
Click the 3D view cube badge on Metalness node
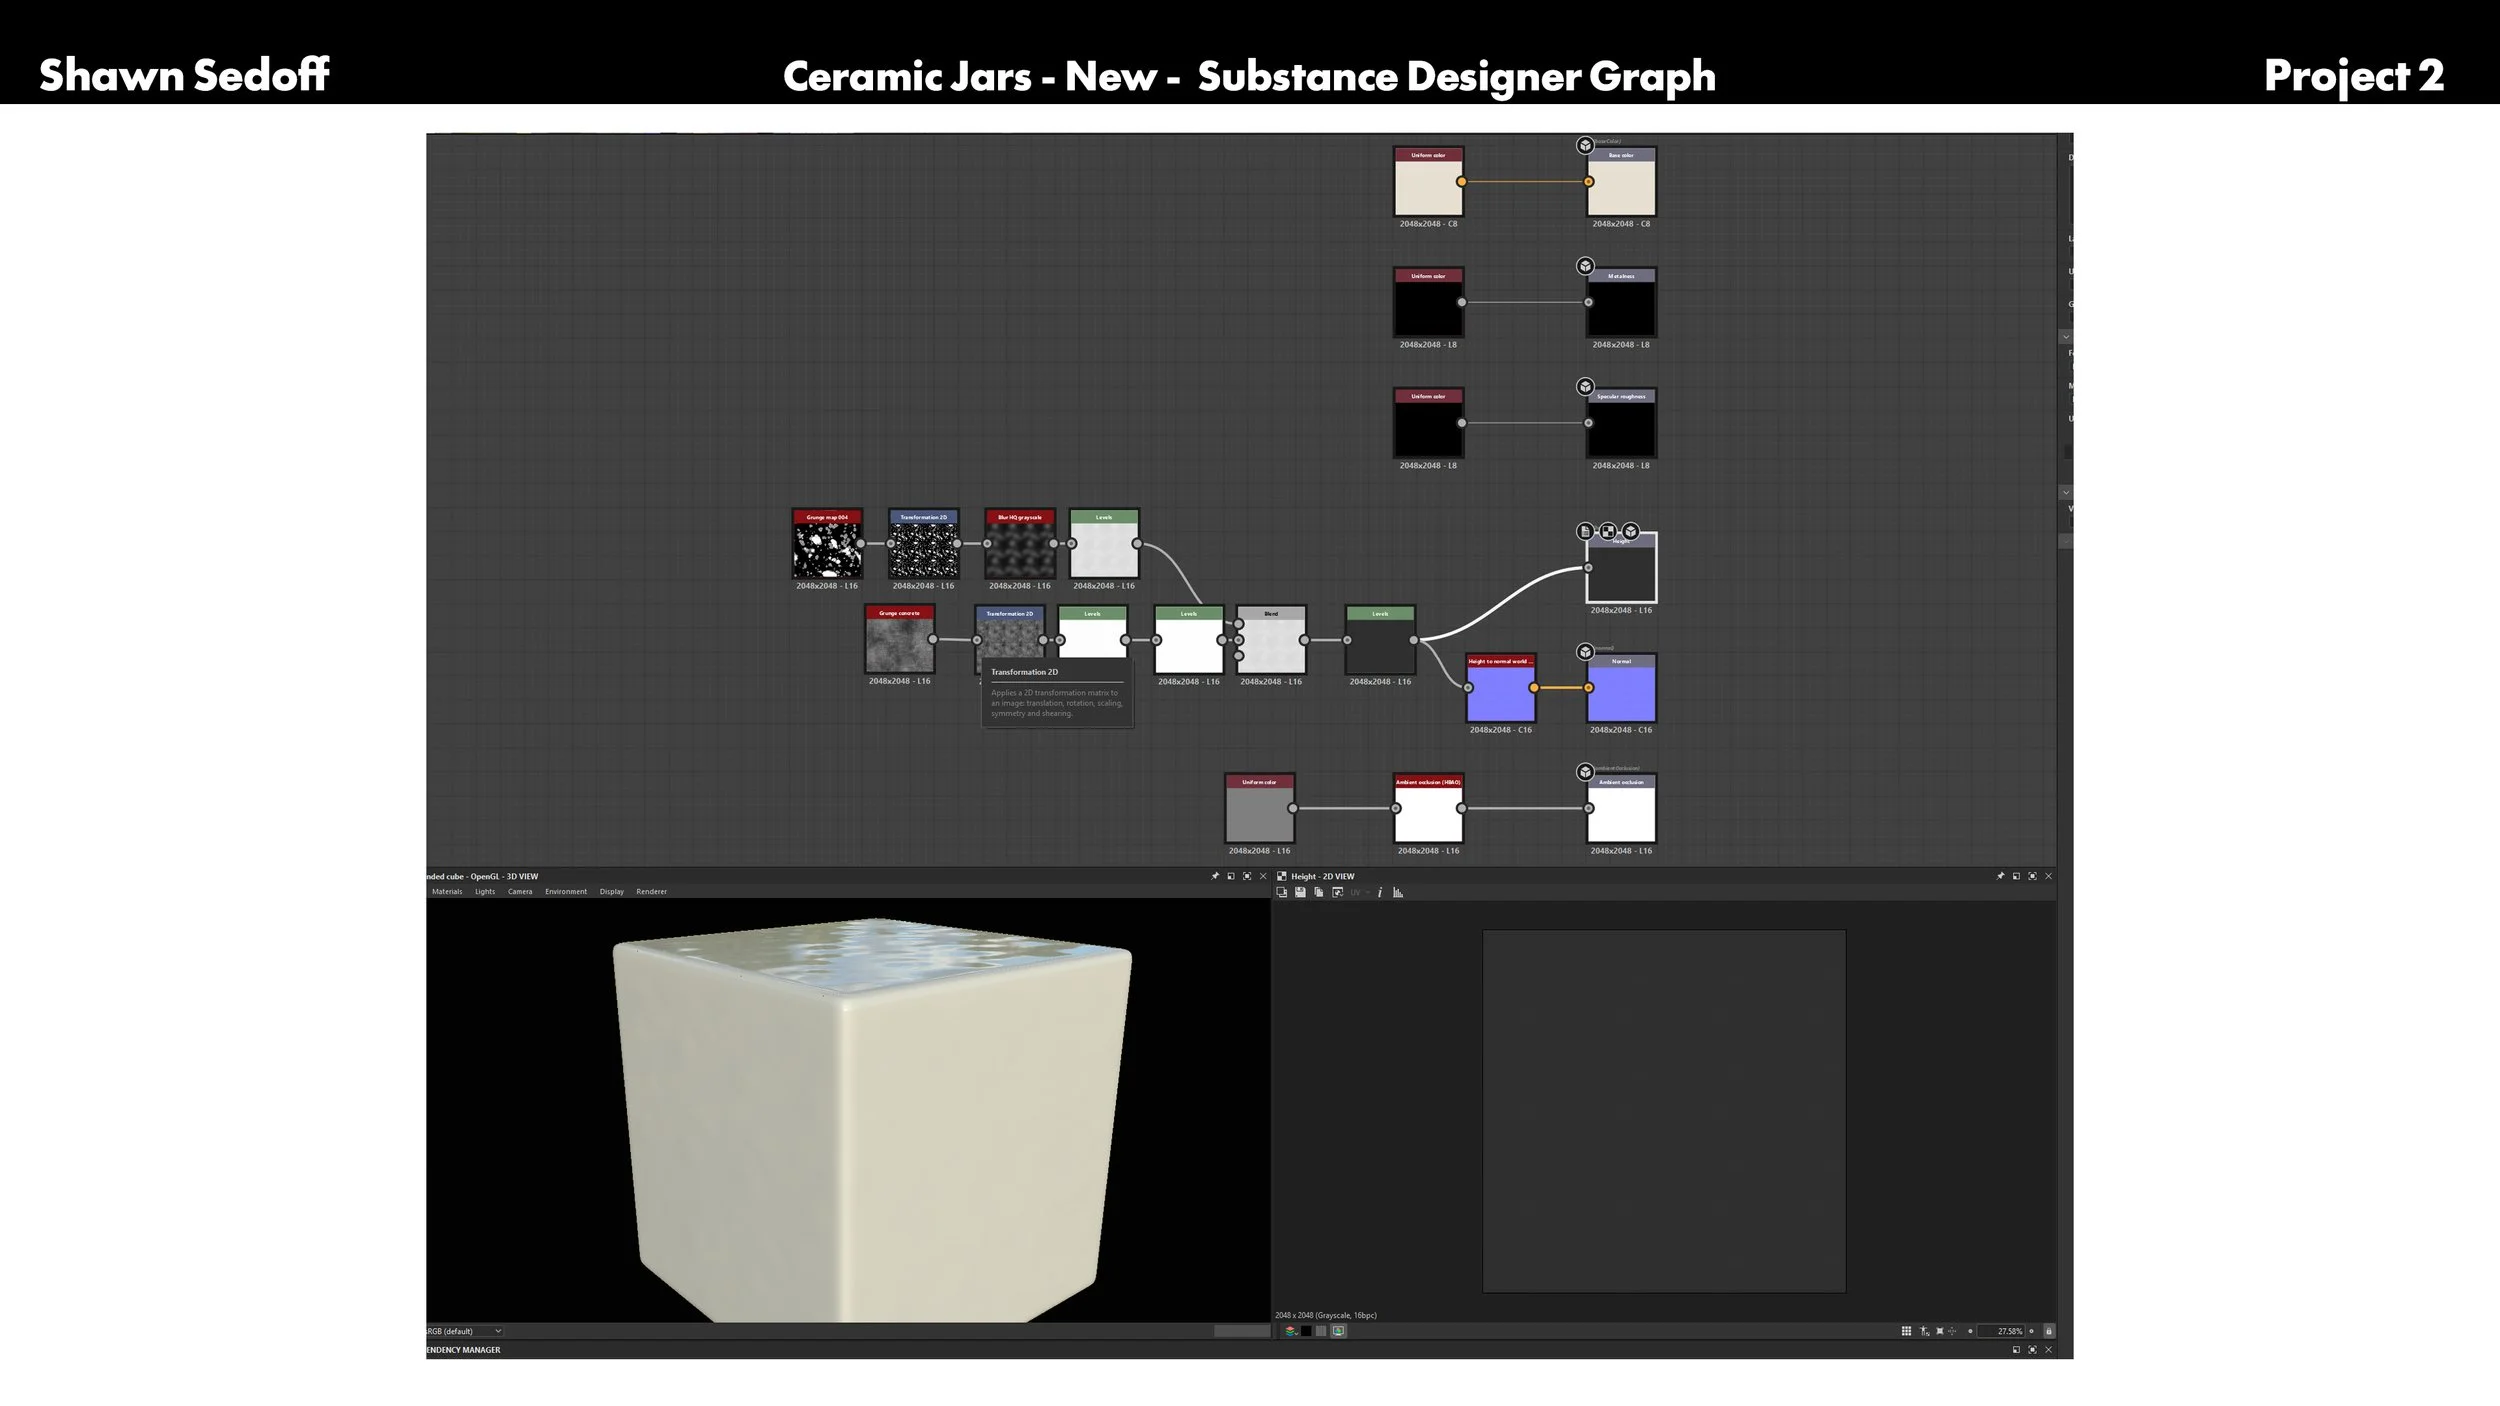1585,266
